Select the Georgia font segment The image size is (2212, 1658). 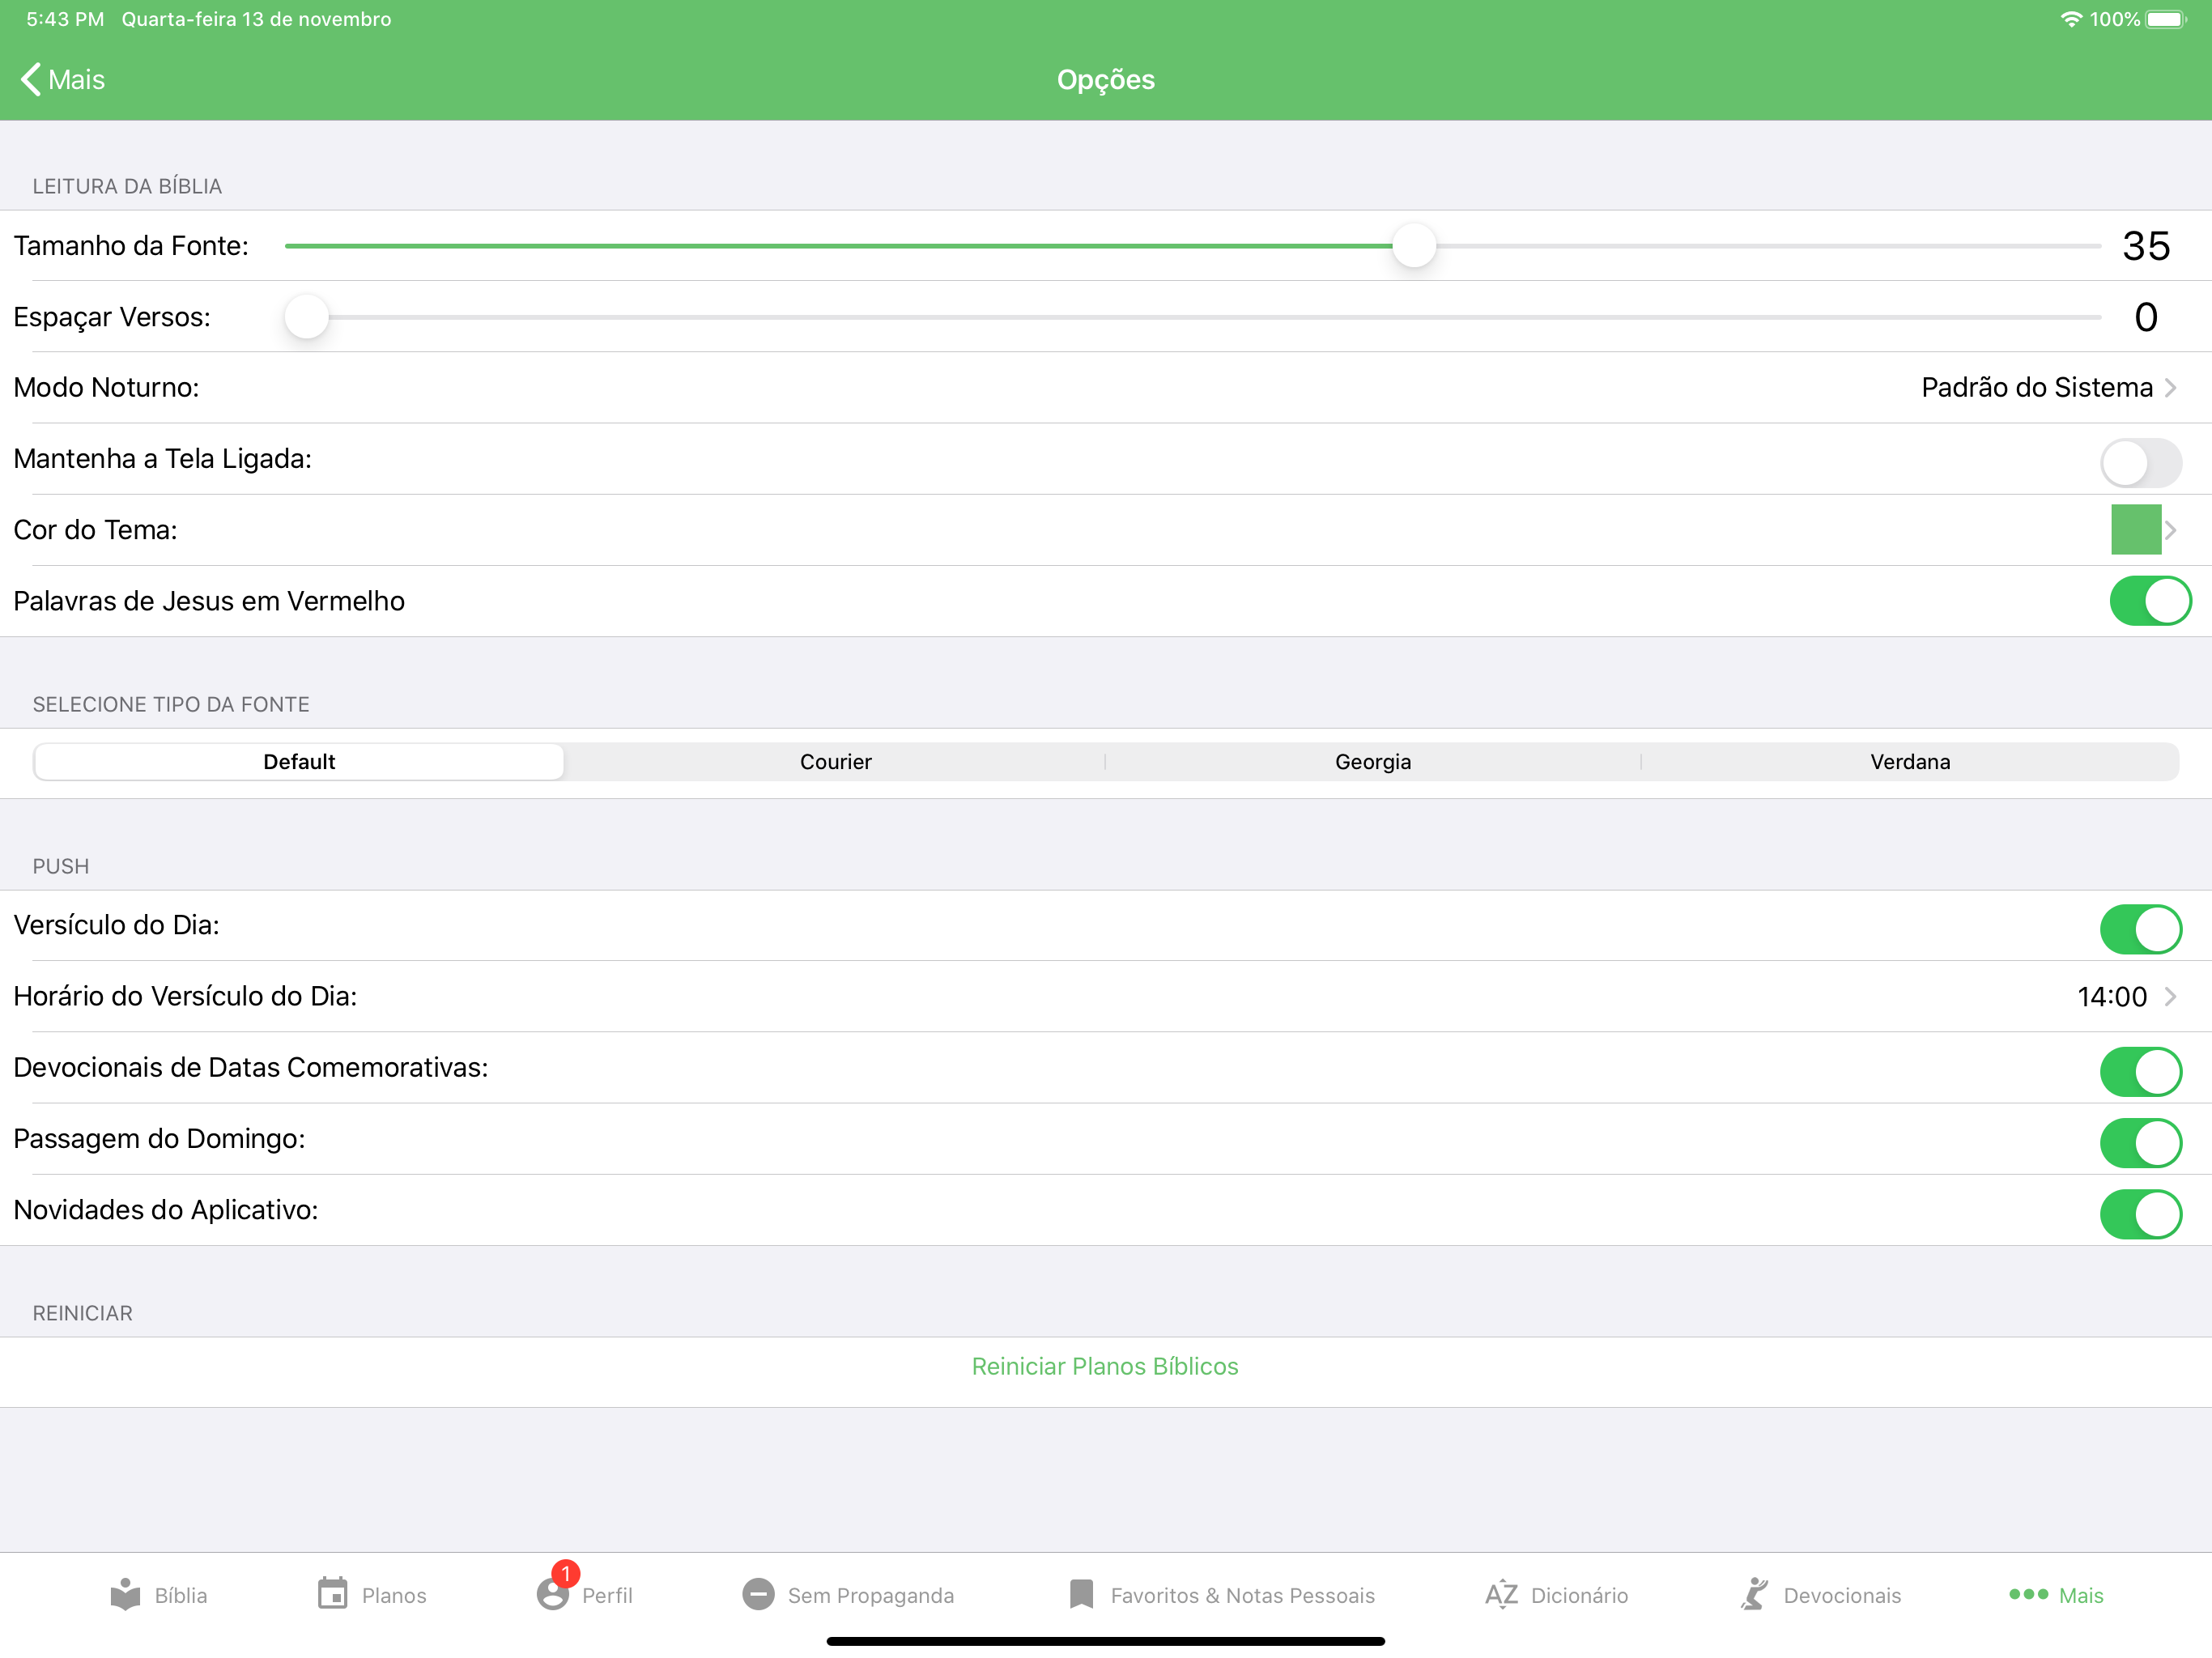(x=1372, y=762)
